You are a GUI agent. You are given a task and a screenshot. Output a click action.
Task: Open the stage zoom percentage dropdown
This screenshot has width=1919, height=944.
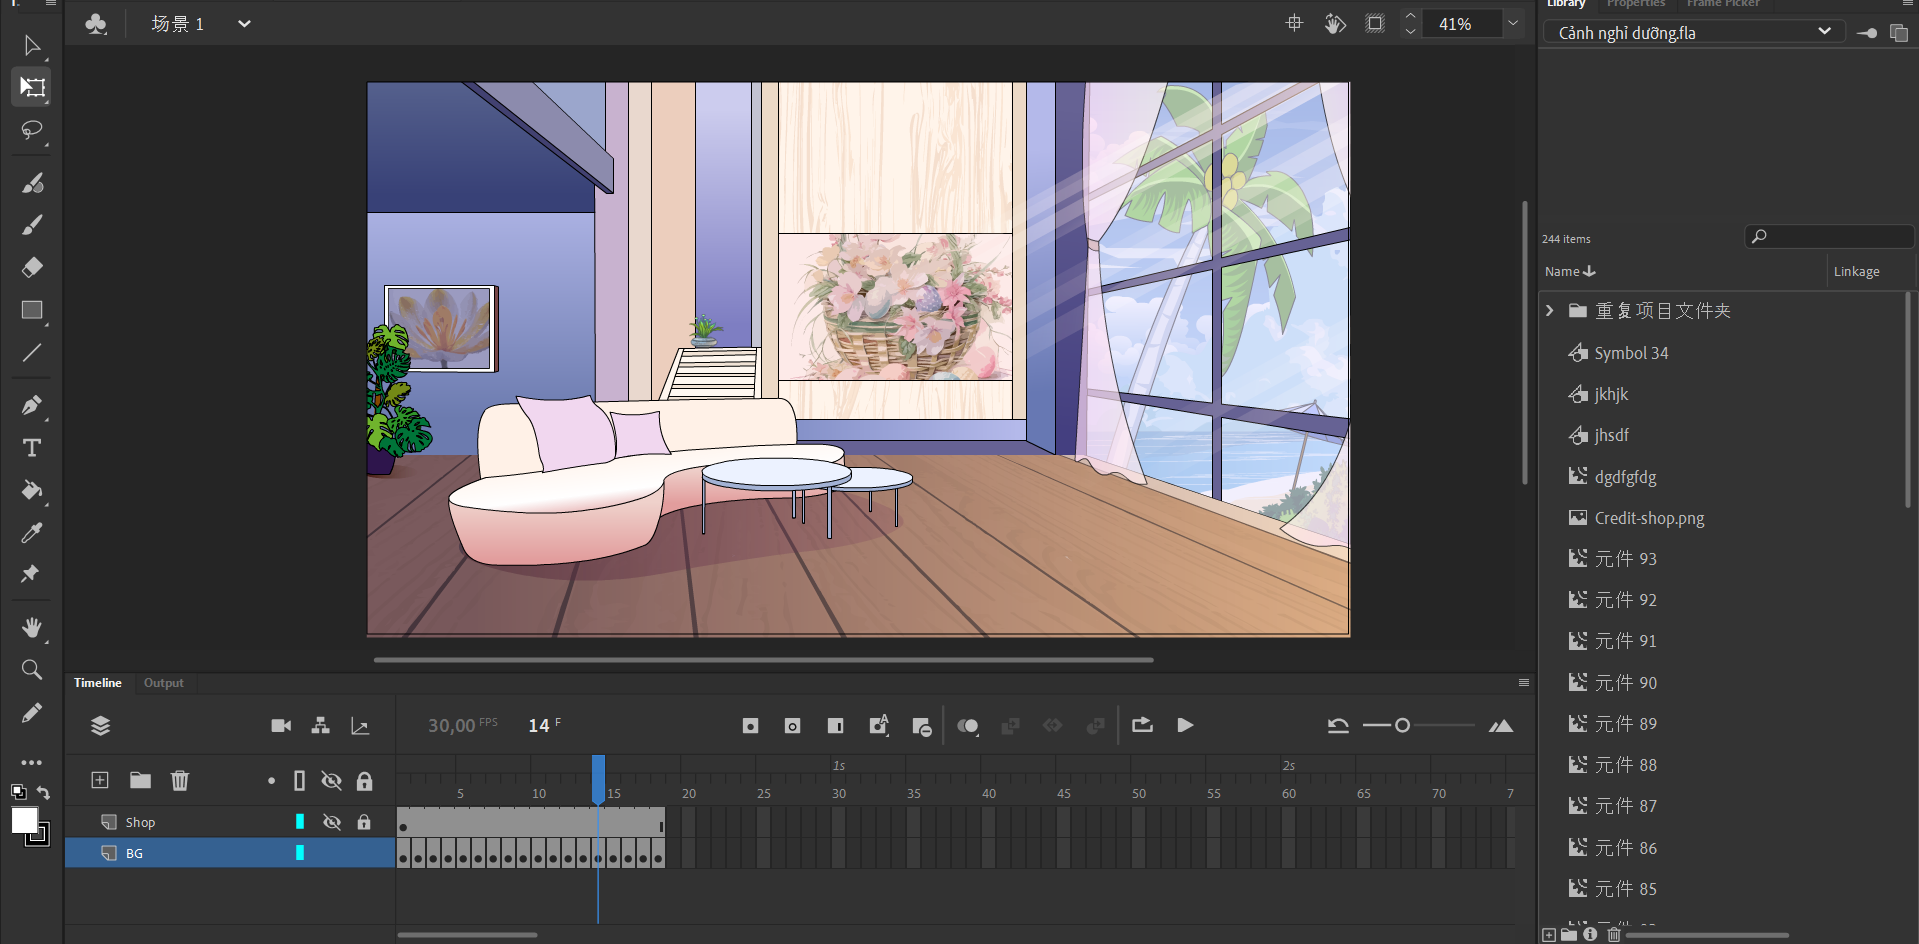[x=1513, y=24]
